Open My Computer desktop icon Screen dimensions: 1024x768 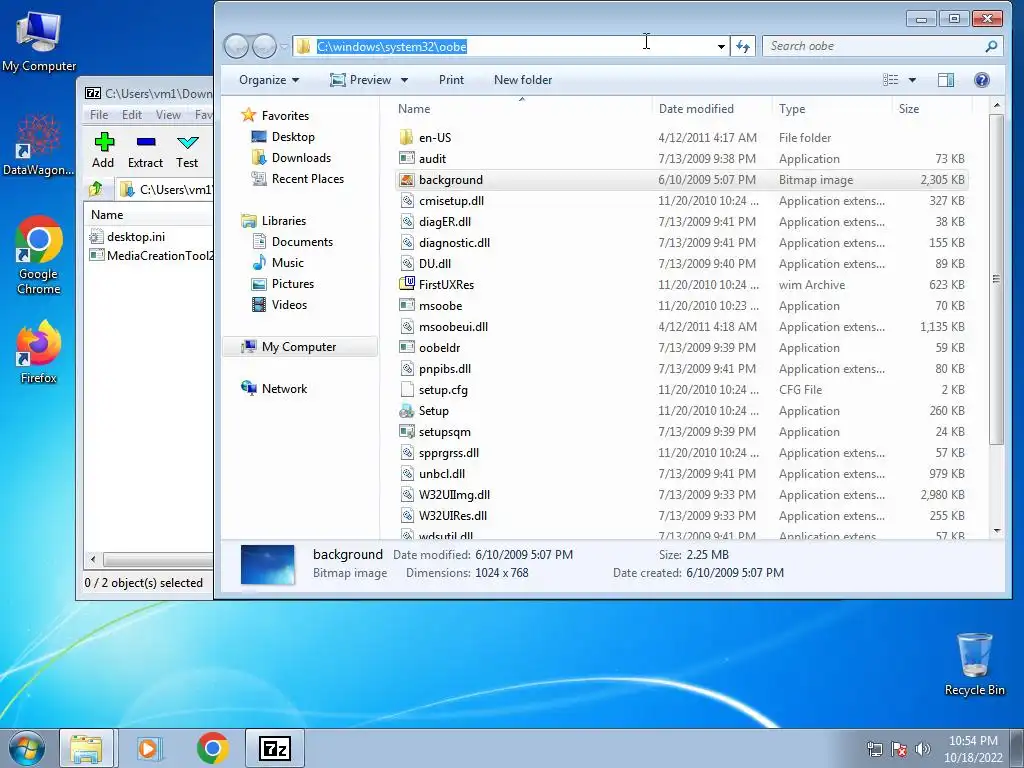(39, 41)
